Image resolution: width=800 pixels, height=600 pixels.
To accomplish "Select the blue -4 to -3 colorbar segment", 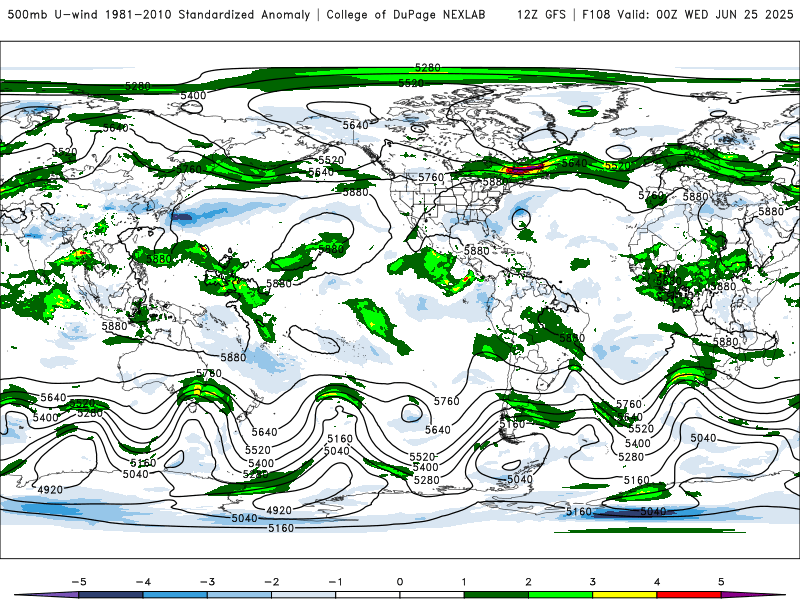I will 175,595.
